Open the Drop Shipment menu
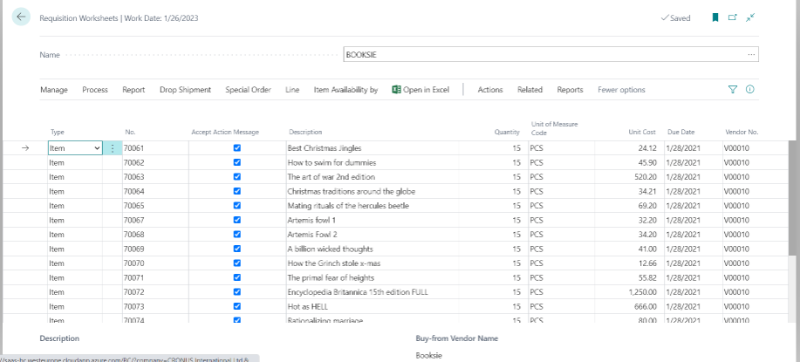 click(185, 90)
